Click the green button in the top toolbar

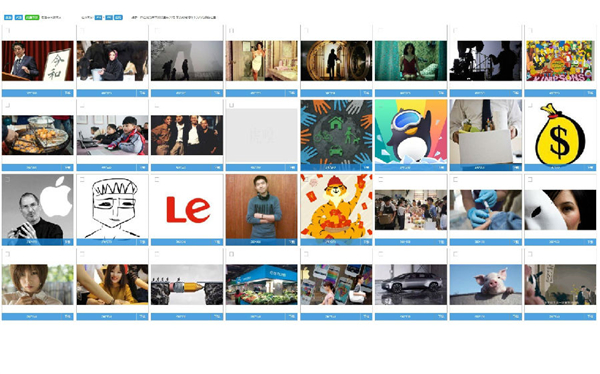click(32, 17)
